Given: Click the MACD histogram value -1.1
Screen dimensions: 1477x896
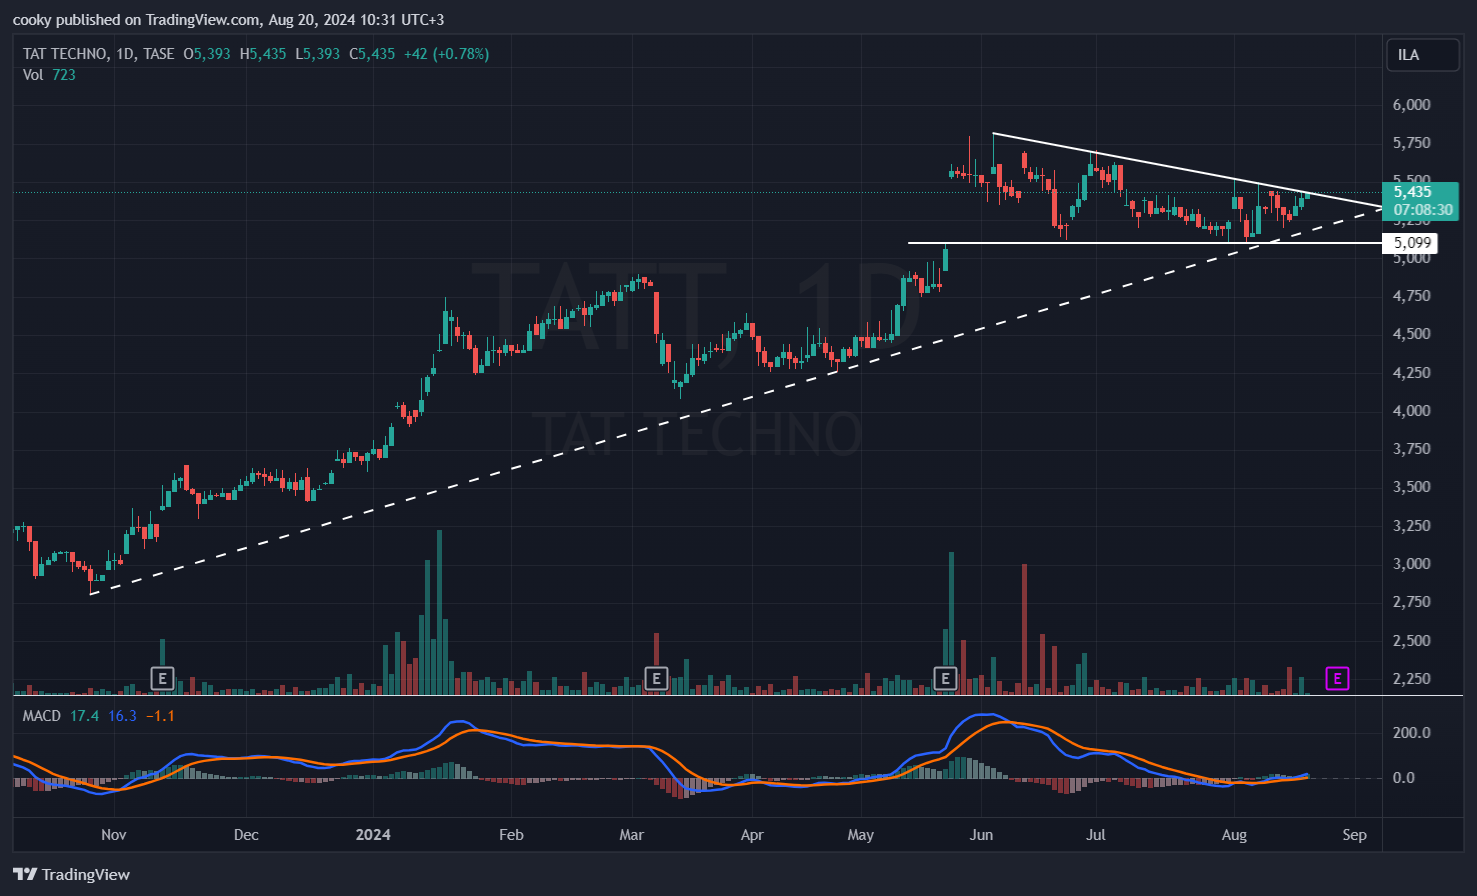Looking at the screenshot, I should coord(160,716).
